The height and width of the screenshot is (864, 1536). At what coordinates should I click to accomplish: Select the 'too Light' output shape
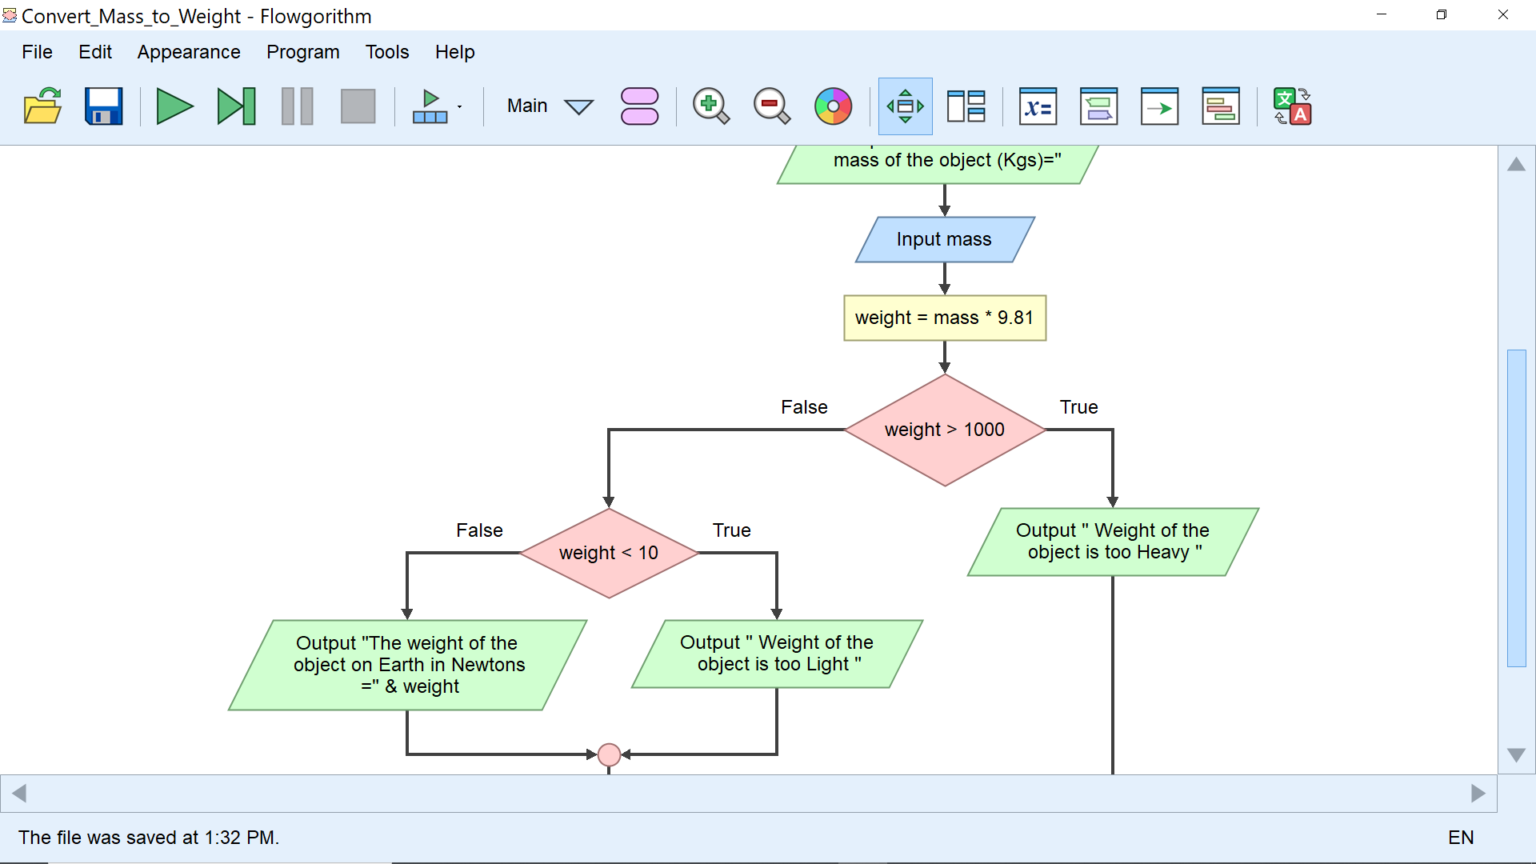(x=777, y=654)
